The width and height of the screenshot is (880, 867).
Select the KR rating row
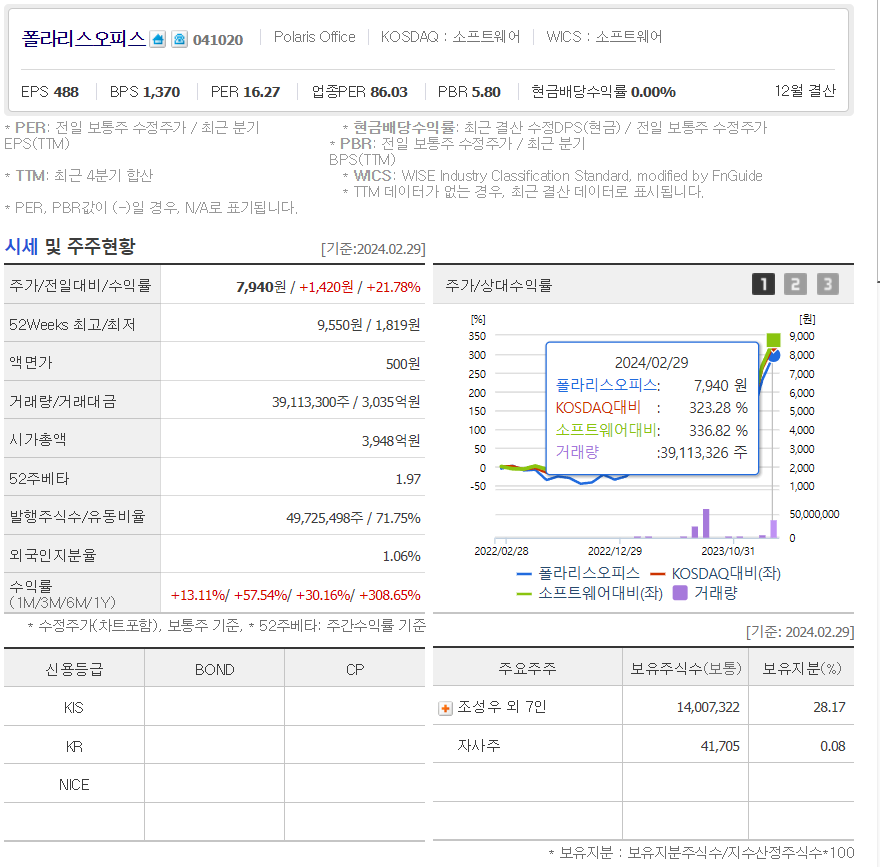[214, 746]
